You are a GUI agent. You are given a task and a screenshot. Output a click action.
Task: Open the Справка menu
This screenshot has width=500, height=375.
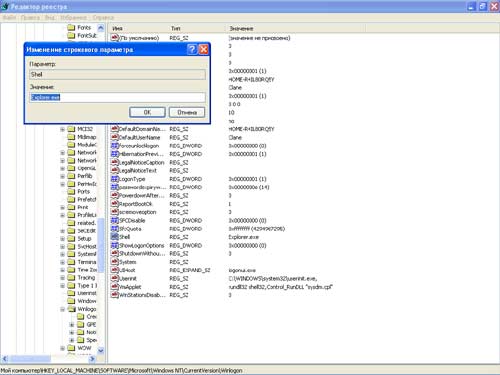coord(103,17)
